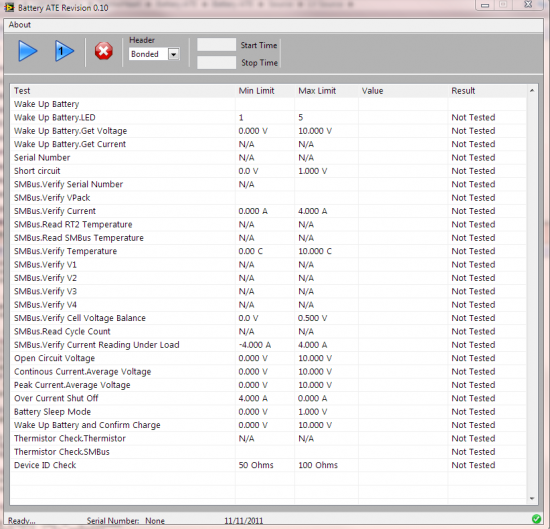Viewport: 550px width, 529px height.
Task: Select the Battery Sleep Mode row
Action: click(268, 411)
